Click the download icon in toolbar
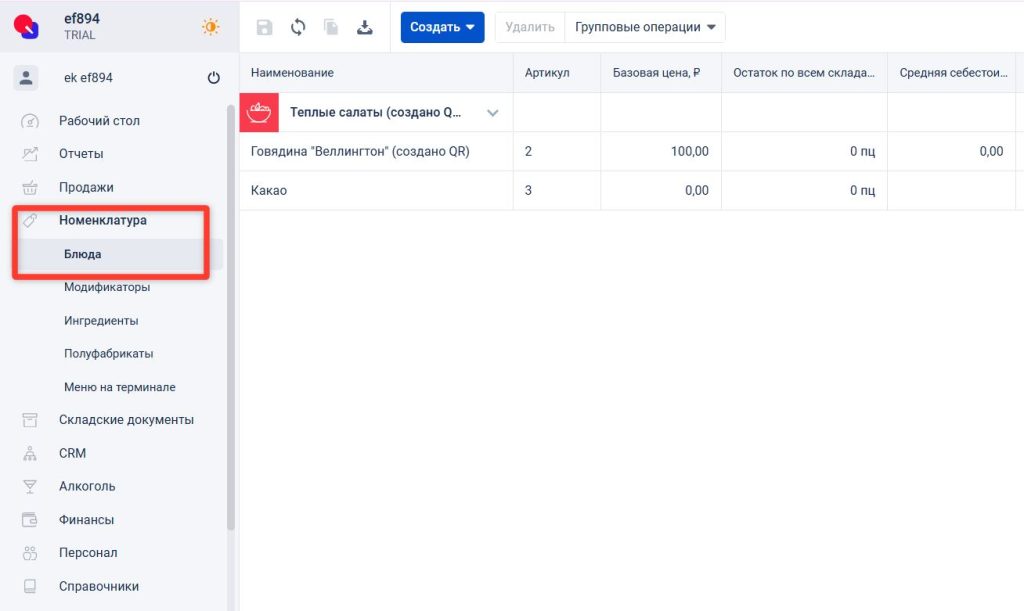The image size is (1024, 611). pos(365,27)
